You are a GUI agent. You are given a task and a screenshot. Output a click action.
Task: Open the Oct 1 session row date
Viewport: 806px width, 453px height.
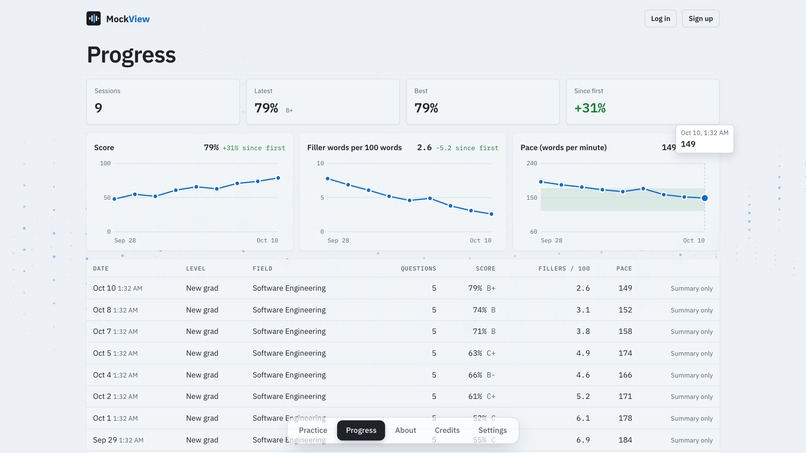[x=115, y=418]
